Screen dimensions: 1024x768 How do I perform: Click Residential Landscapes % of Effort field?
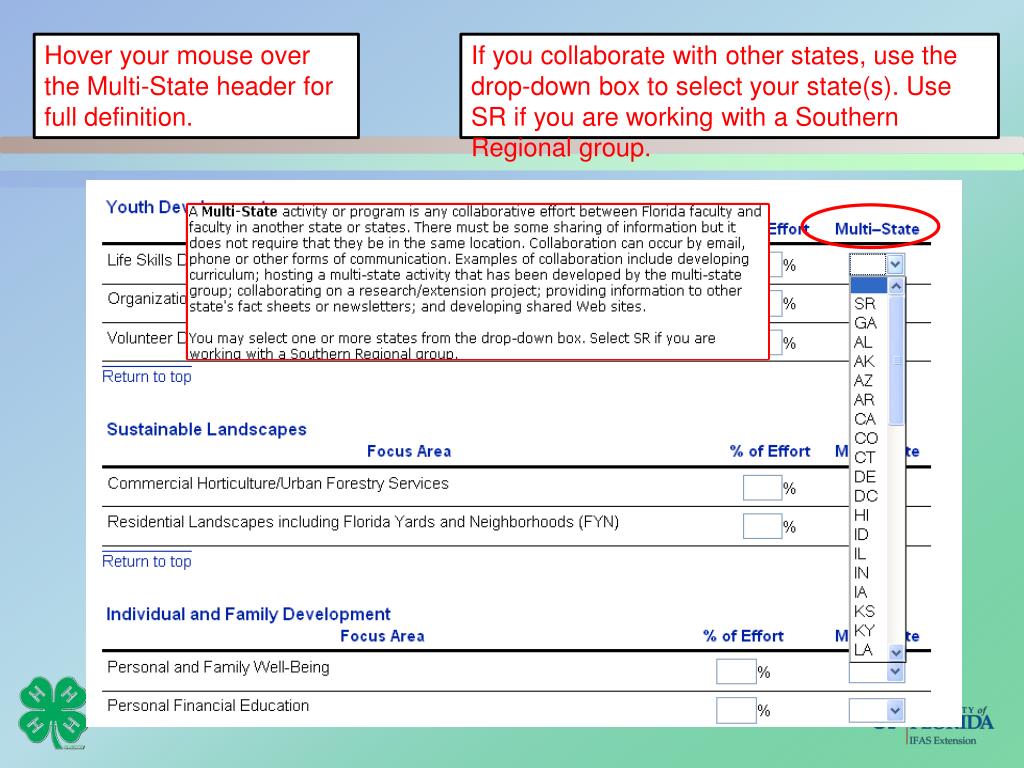point(762,526)
